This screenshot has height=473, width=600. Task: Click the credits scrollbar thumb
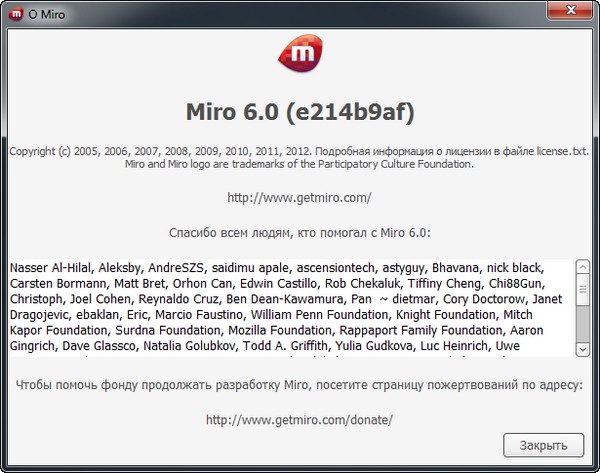[583, 292]
